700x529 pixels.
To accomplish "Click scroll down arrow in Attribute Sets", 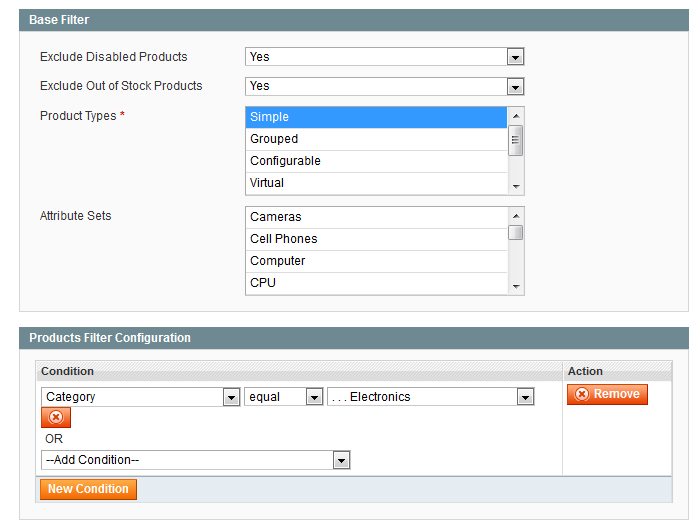I will pos(516,287).
